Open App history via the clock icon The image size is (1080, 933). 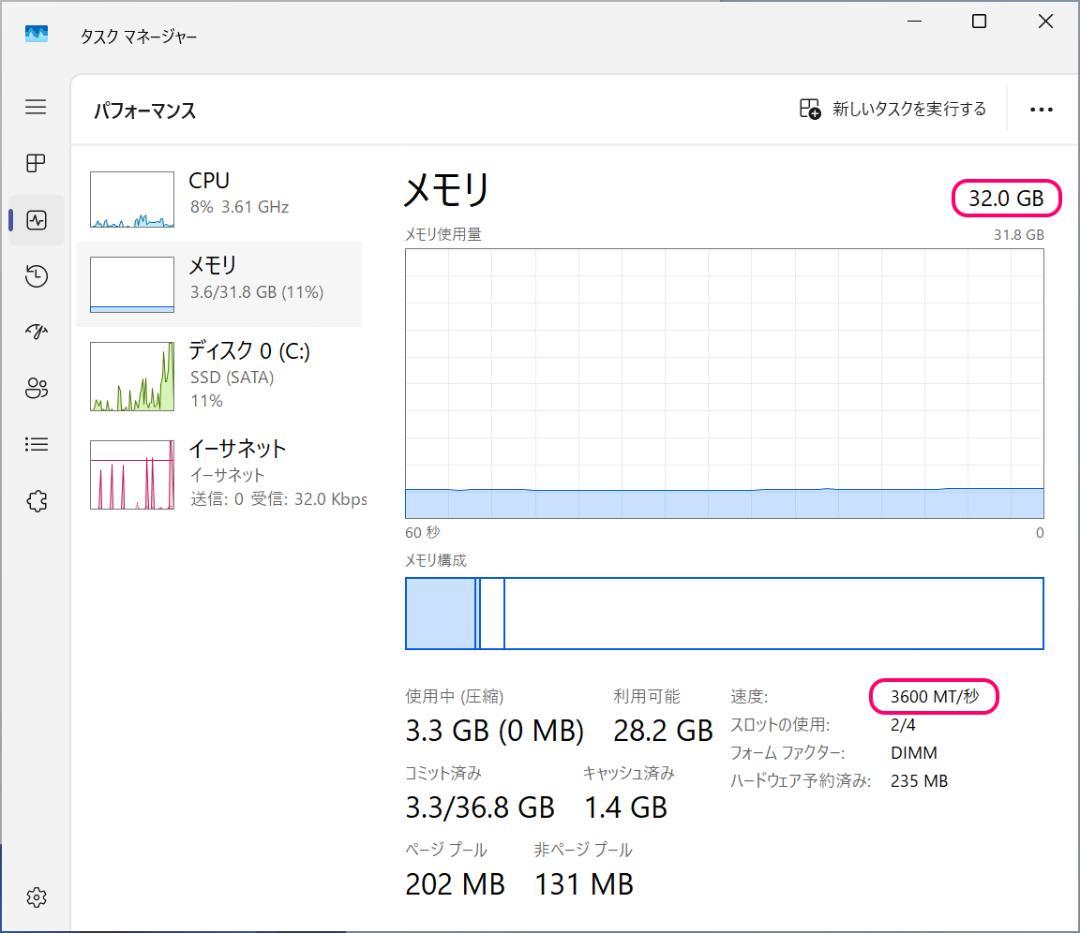tap(36, 276)
